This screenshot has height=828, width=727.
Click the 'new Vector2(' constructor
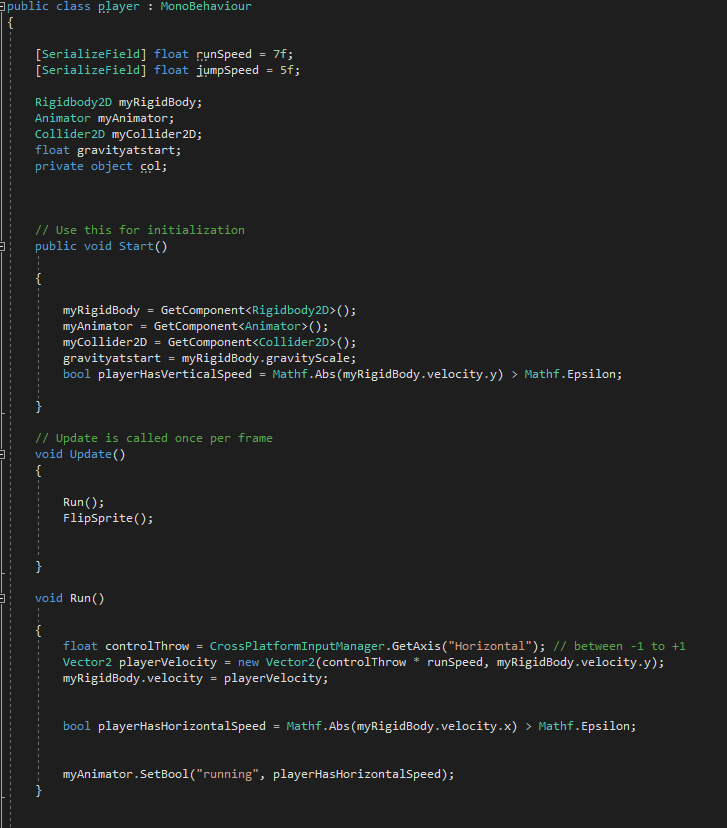[280, 662]
